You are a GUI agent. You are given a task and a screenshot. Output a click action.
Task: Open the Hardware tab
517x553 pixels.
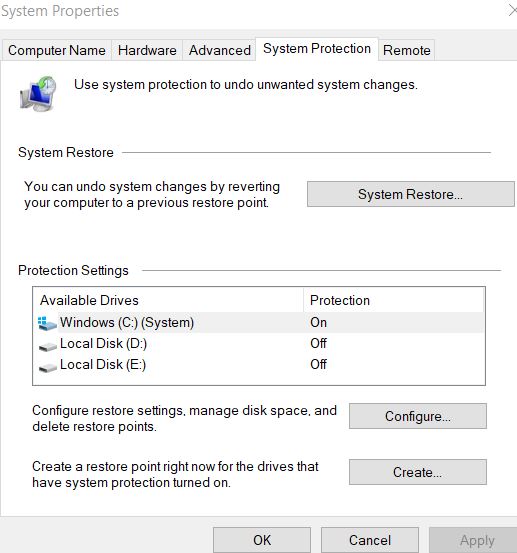point(147,50)
